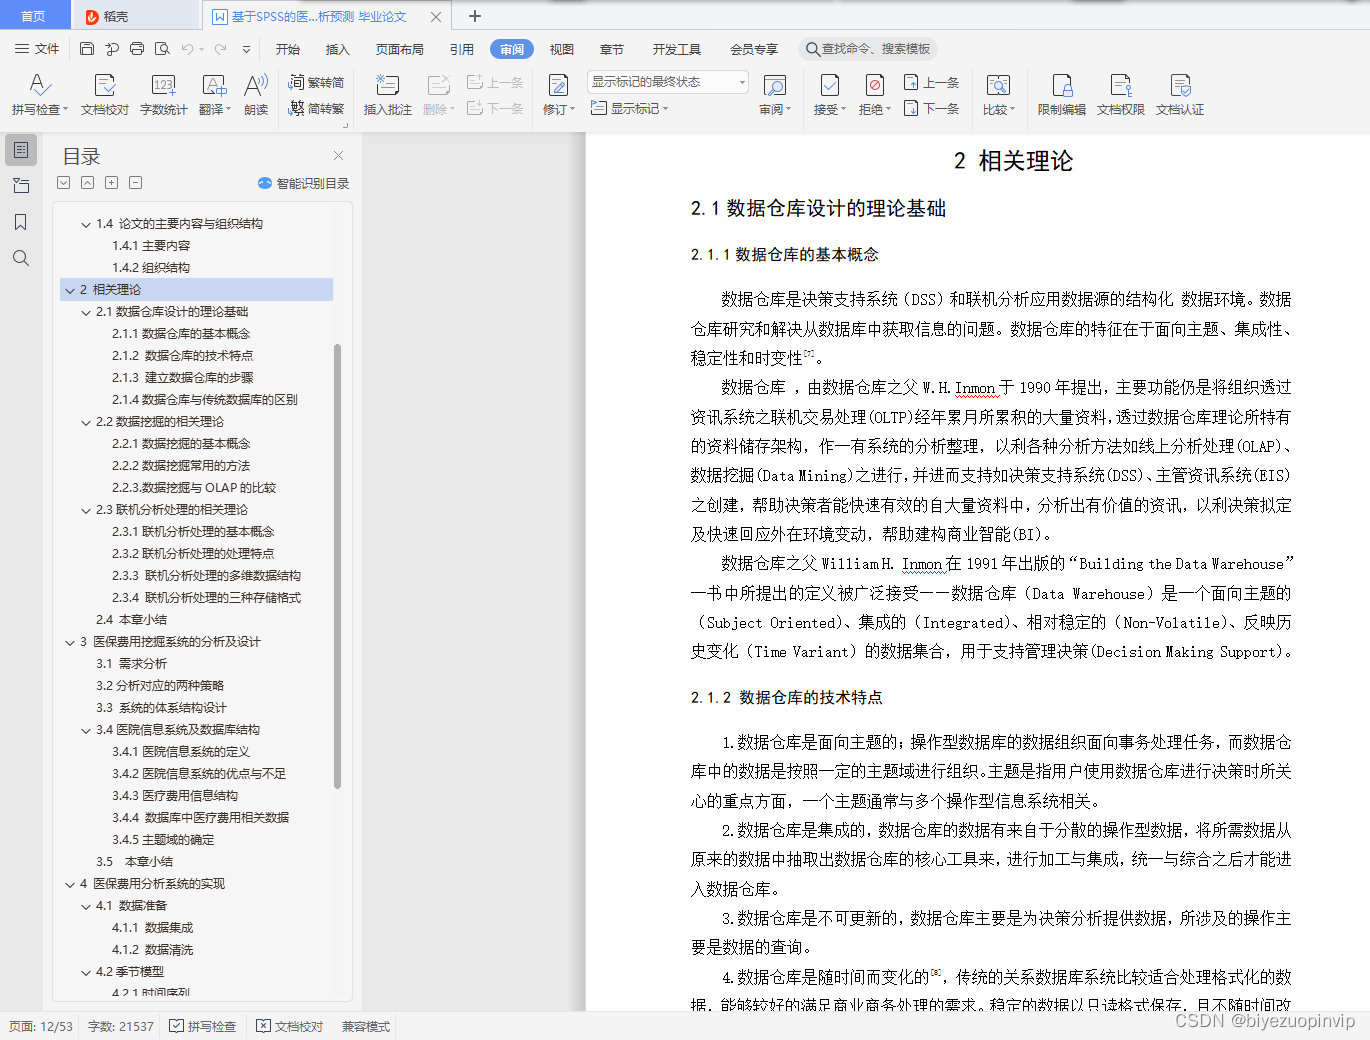Select outline item 2.1.2 数据仓库的技术特点

183,356
